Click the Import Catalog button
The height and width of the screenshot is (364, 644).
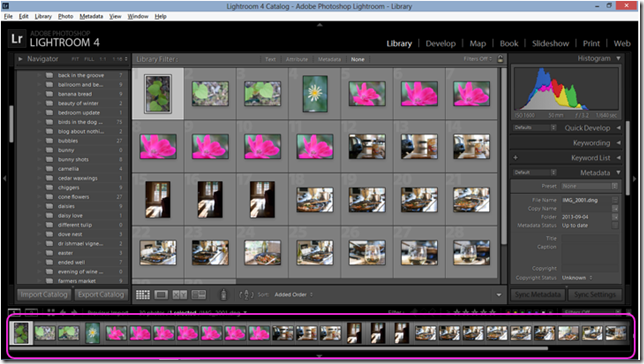(44, 295)
